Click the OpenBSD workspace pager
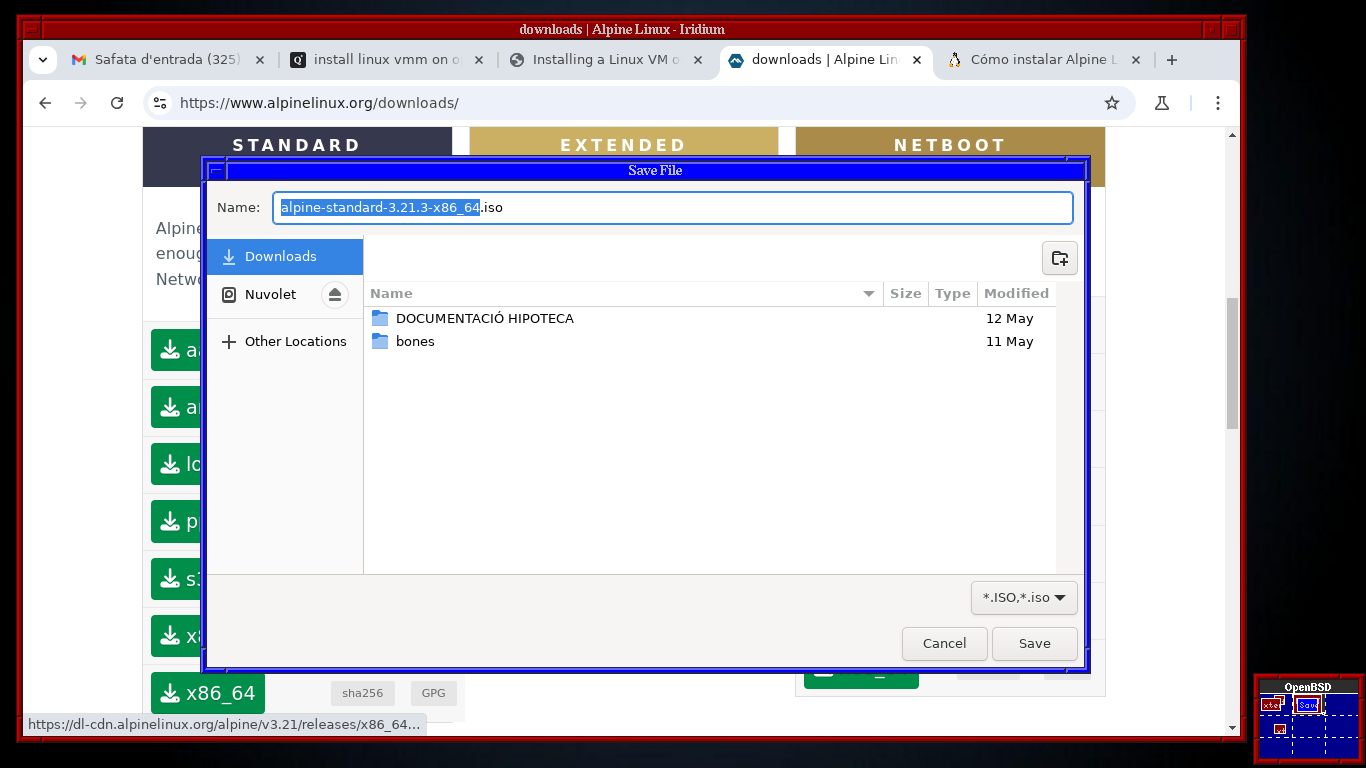The width and height of the screenshot is (1366, 768). point(1309,717)
